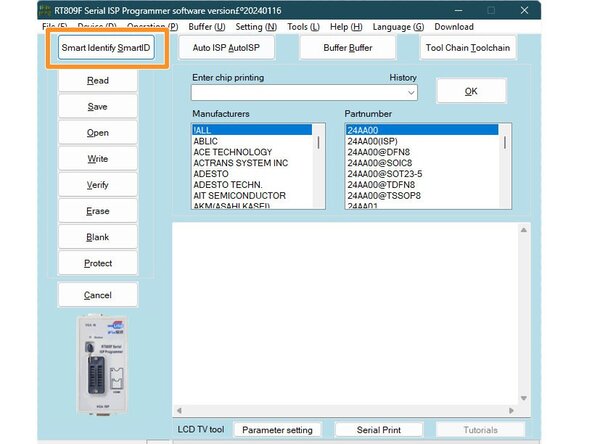Minimize the RT809F programmer window
Viewport: 592px width, 444px height.
tap(458, 11)
